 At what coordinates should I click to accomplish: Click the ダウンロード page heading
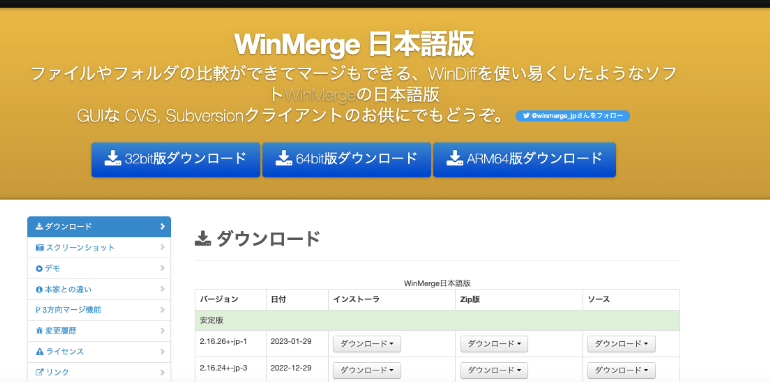tap(268, 239)
